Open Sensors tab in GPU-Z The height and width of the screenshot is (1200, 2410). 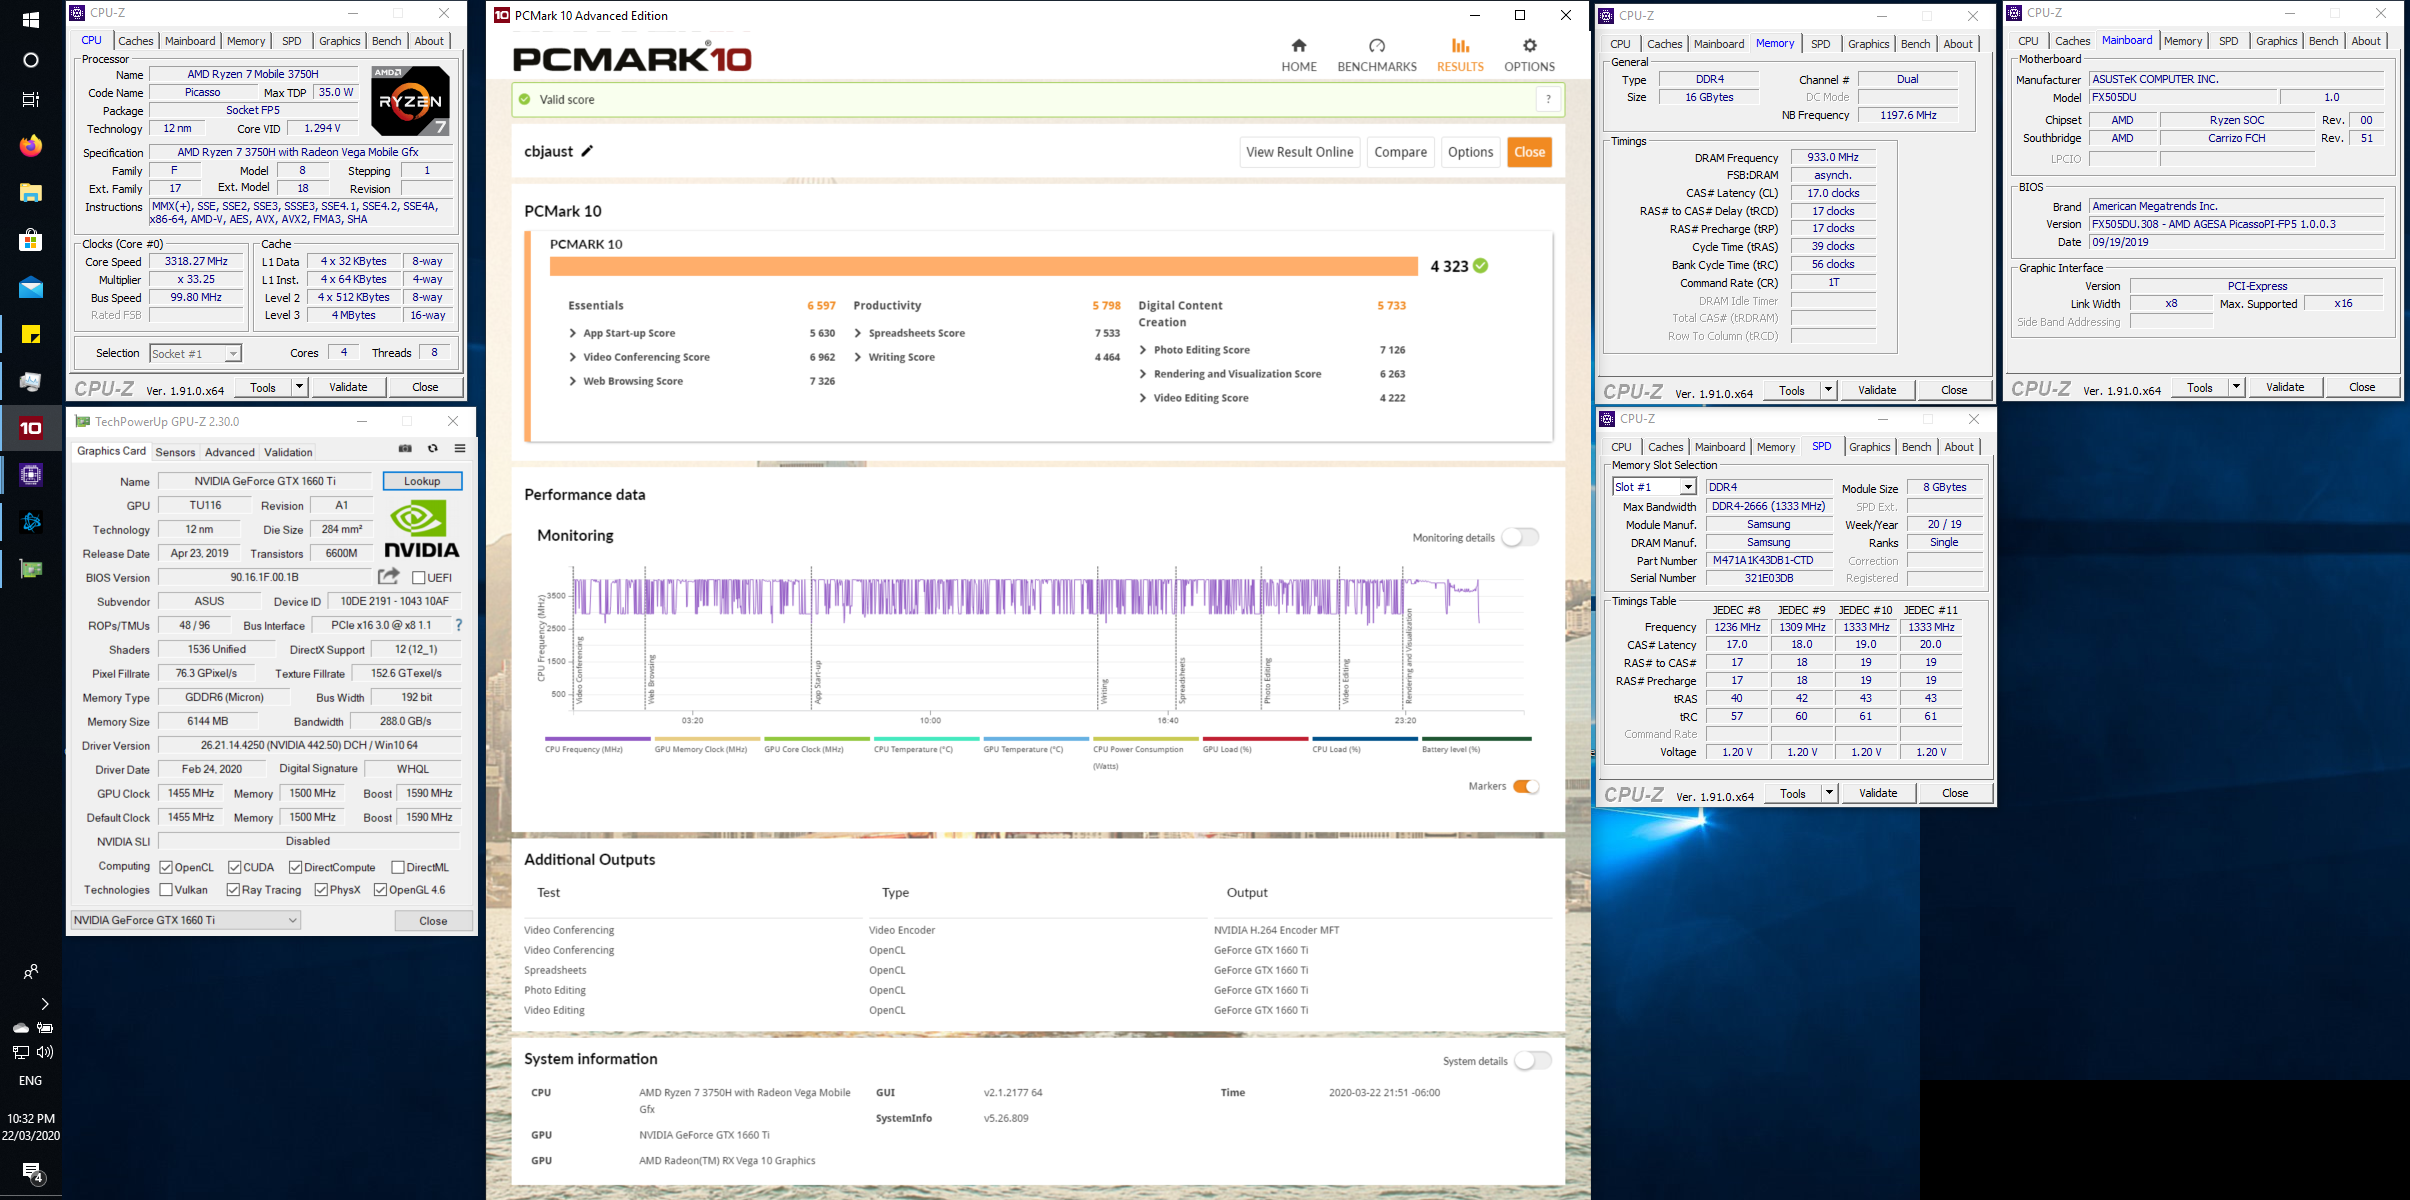pyautogui.click(x=175, y=452)
